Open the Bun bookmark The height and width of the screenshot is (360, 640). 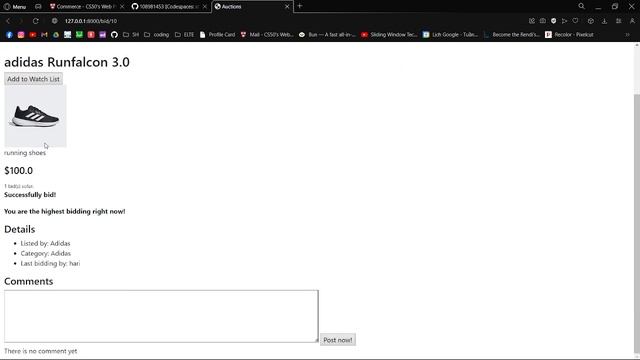(x=327, y=35)
